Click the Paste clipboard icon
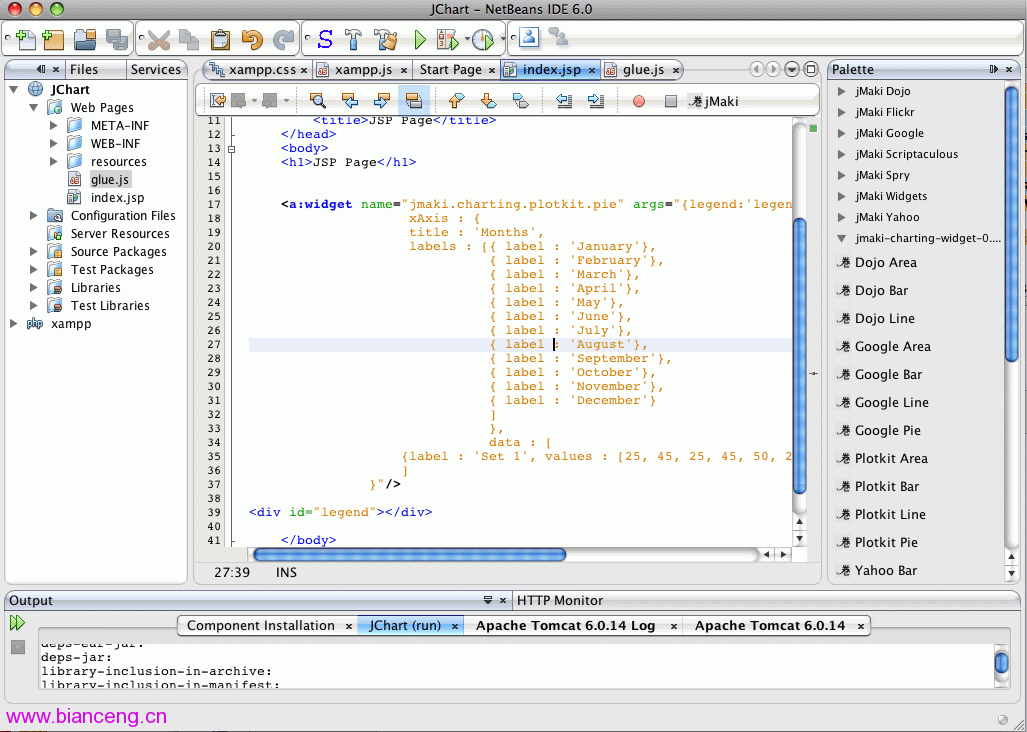 pos(221,40)
